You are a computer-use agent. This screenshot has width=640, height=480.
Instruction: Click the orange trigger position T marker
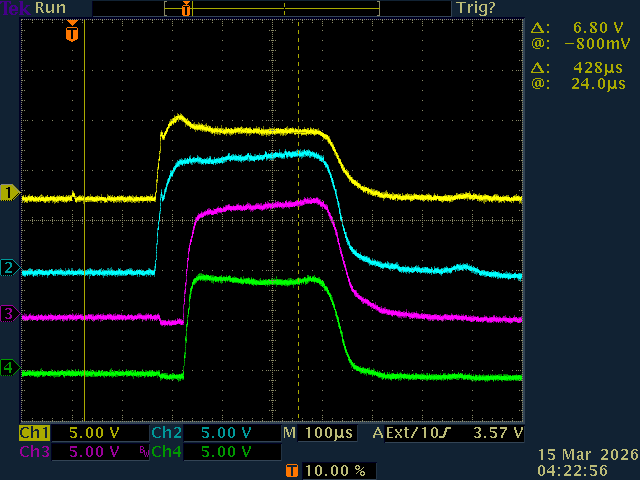[x=71, y=33]
